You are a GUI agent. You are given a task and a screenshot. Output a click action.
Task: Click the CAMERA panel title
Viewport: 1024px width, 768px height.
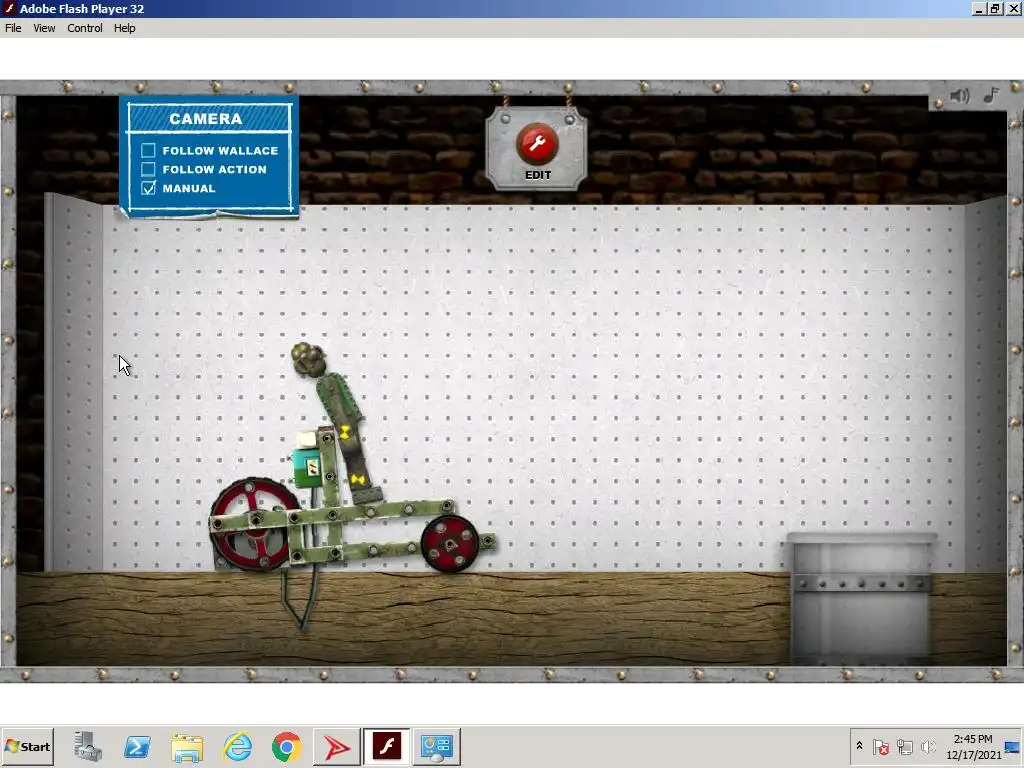(206, 118)
